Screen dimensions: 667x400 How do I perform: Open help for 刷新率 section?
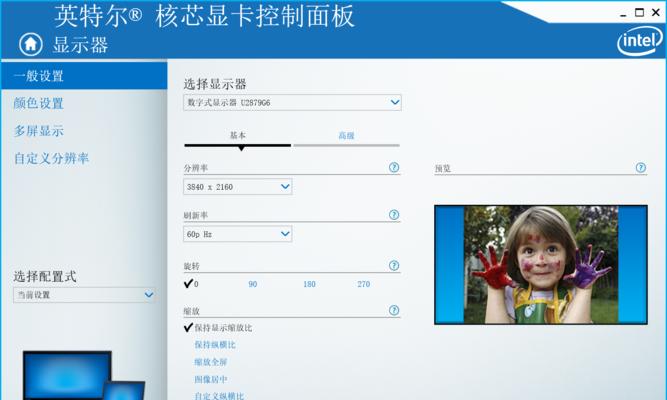(394, 215)
